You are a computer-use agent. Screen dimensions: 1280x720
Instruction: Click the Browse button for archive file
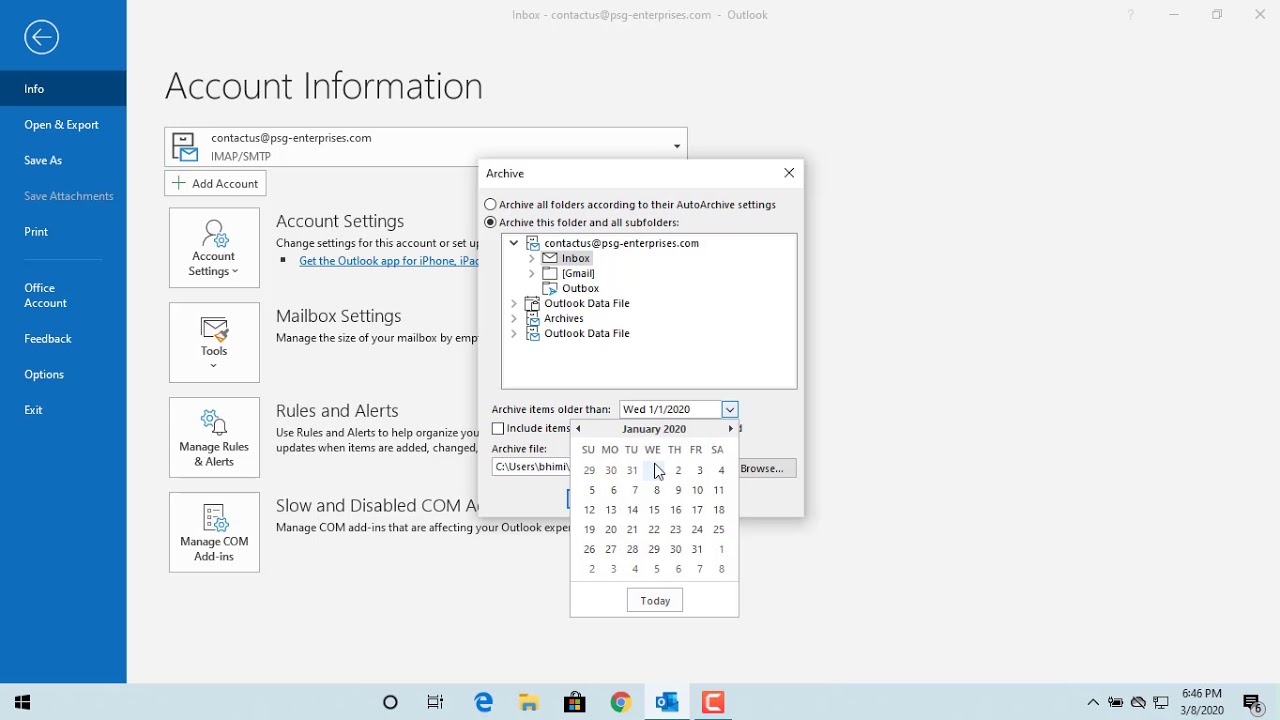(x=766, y=468)
